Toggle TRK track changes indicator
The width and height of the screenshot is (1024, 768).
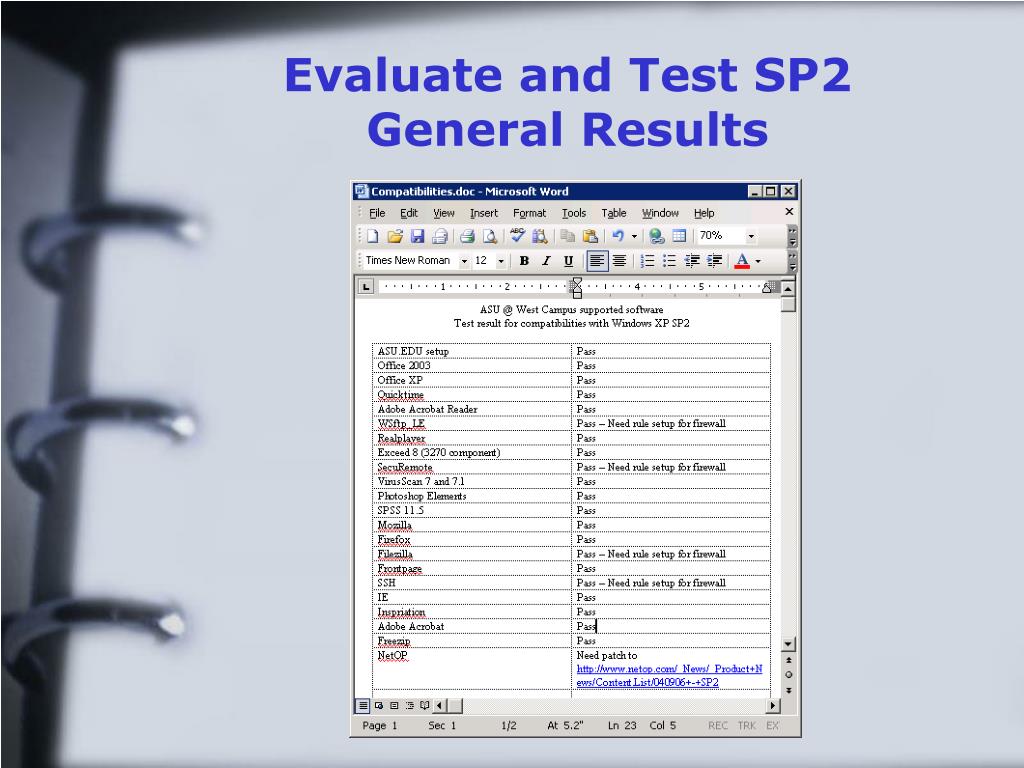click(x=746, y=726)
